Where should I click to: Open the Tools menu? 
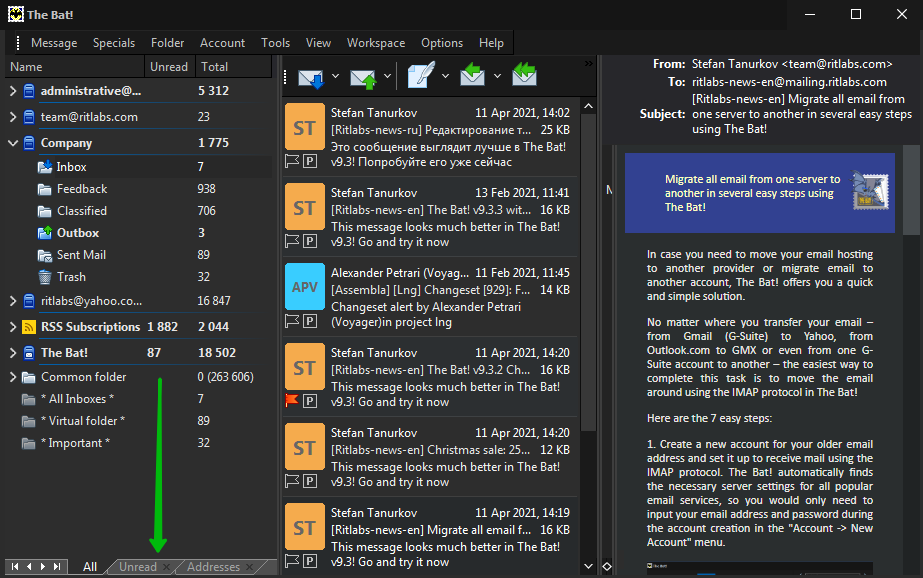click(x=275, y=43)
